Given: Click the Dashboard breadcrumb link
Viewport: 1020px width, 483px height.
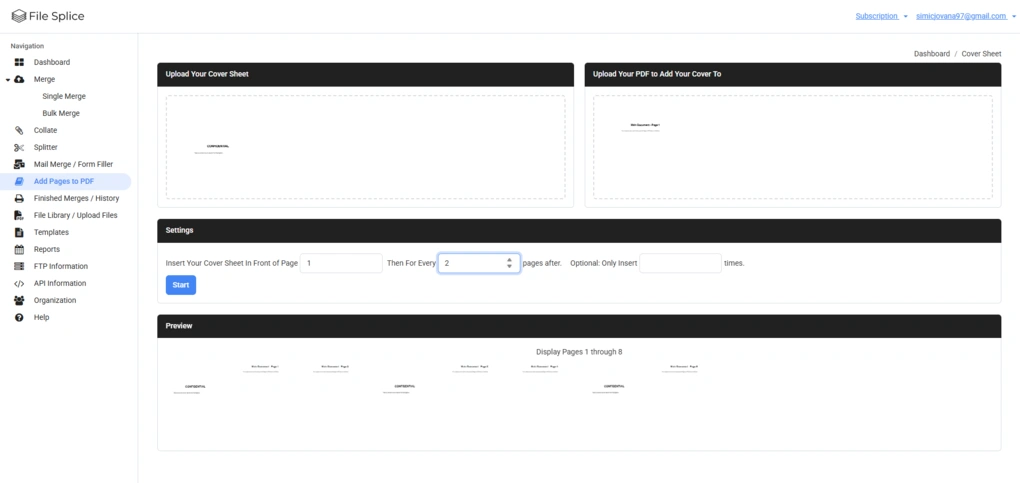Looking at the screenshot, I should (x=932, y=54).
